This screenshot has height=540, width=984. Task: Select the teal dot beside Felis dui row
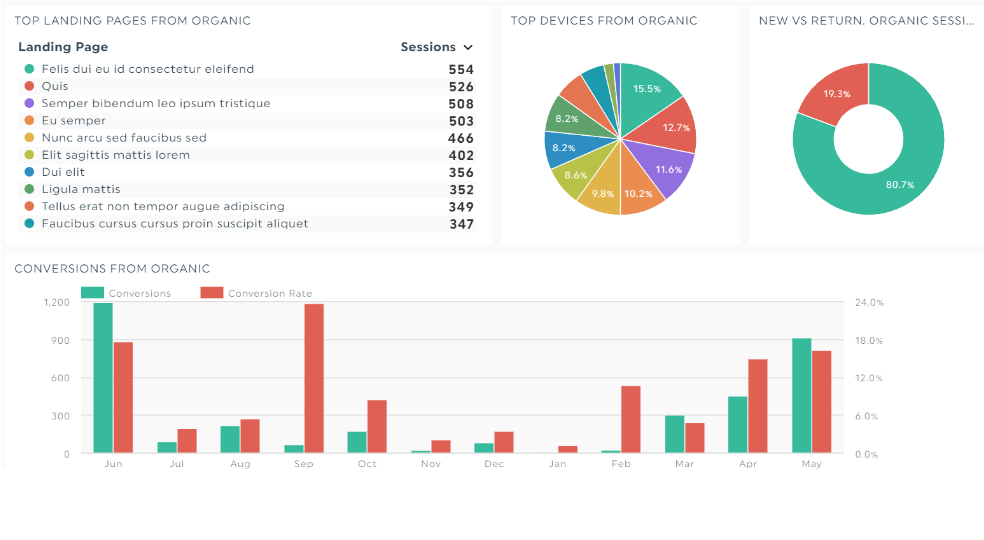point(29,69)
